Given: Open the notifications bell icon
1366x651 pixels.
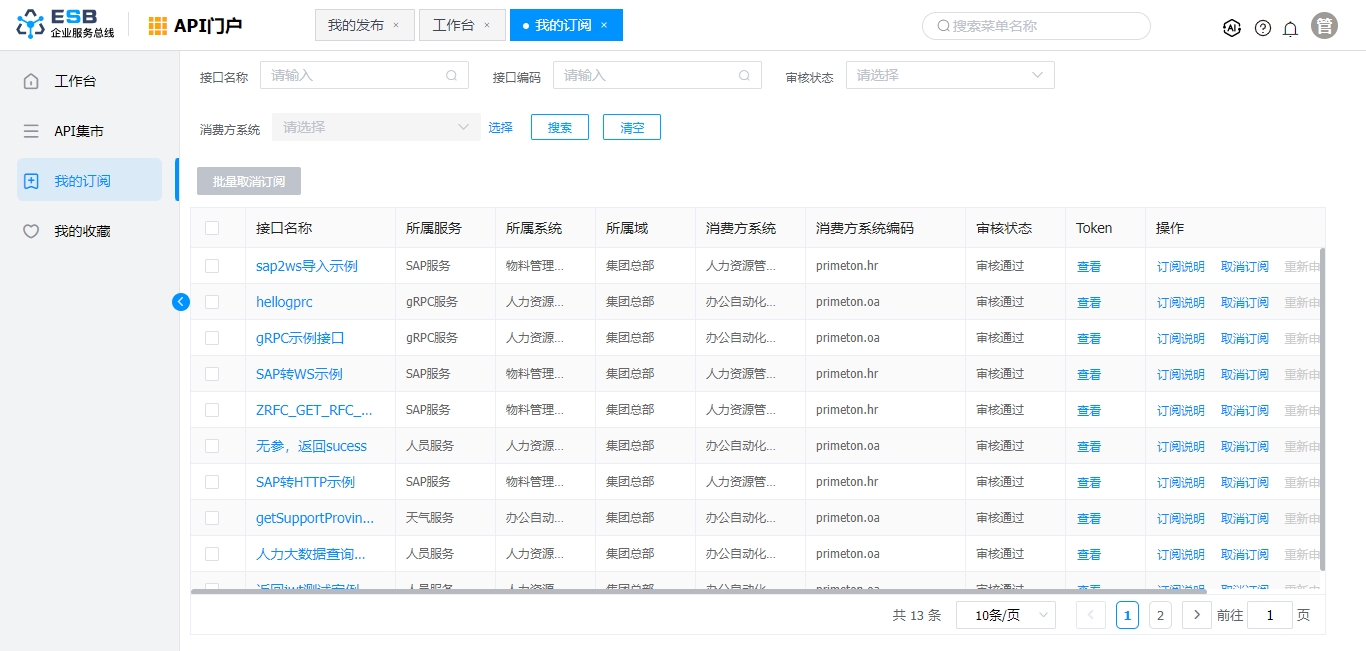Looking at the screenshot, I should (x=1291, y=28).
